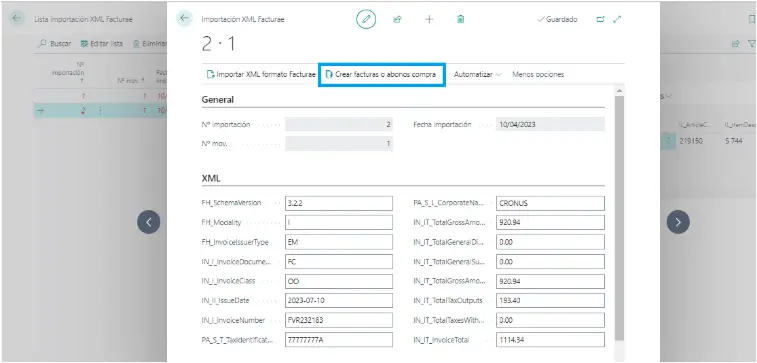Click Crear facturas o abonos compra
The width and height of the screenshot is (757, 363).
[x=381, y=74]
